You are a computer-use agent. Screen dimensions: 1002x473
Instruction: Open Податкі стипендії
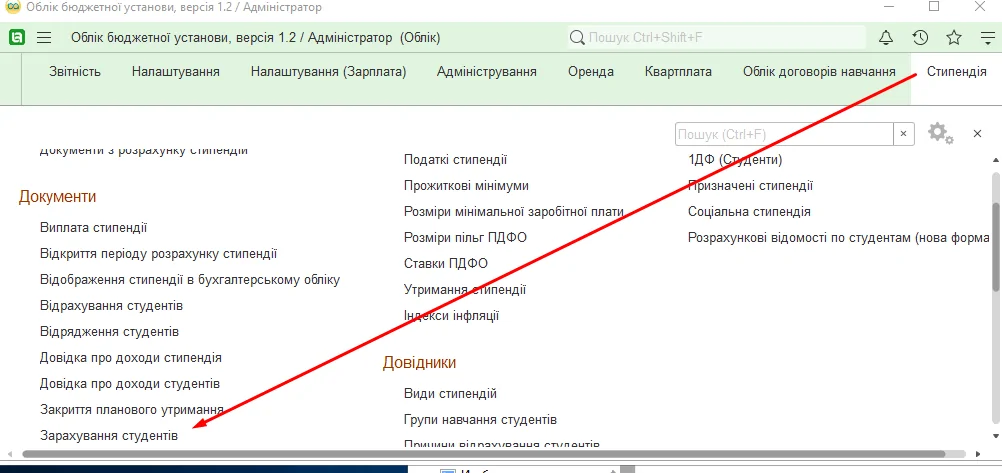tap(455, 160)
